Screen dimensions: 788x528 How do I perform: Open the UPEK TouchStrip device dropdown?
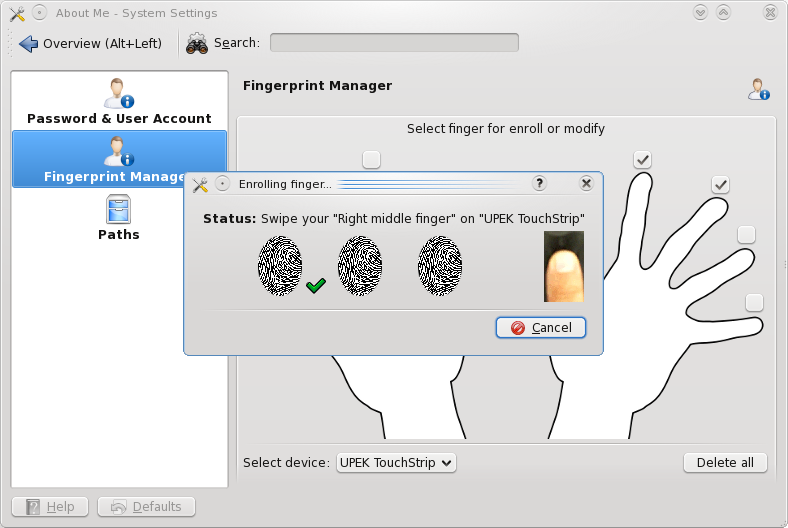pyautogui.click(x=396, y=463)
